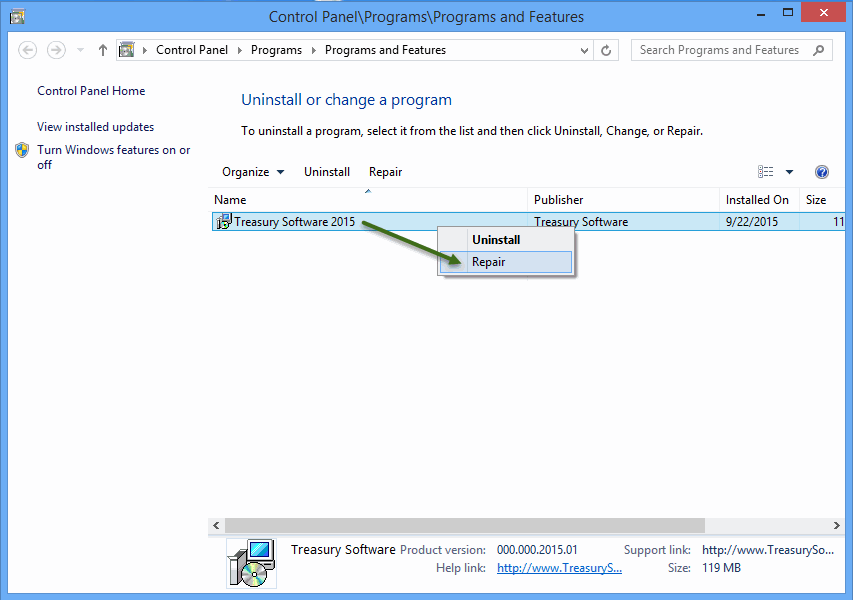Open the address bar history chevron
Image resolution: width=853 pixels, height=600 pixels.
(x=581, y=49)
